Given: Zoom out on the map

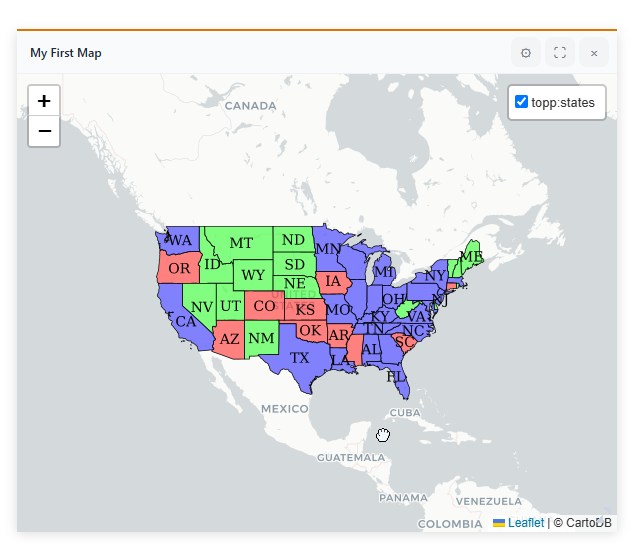Looking at the screenshot, I should coord(44,131).
